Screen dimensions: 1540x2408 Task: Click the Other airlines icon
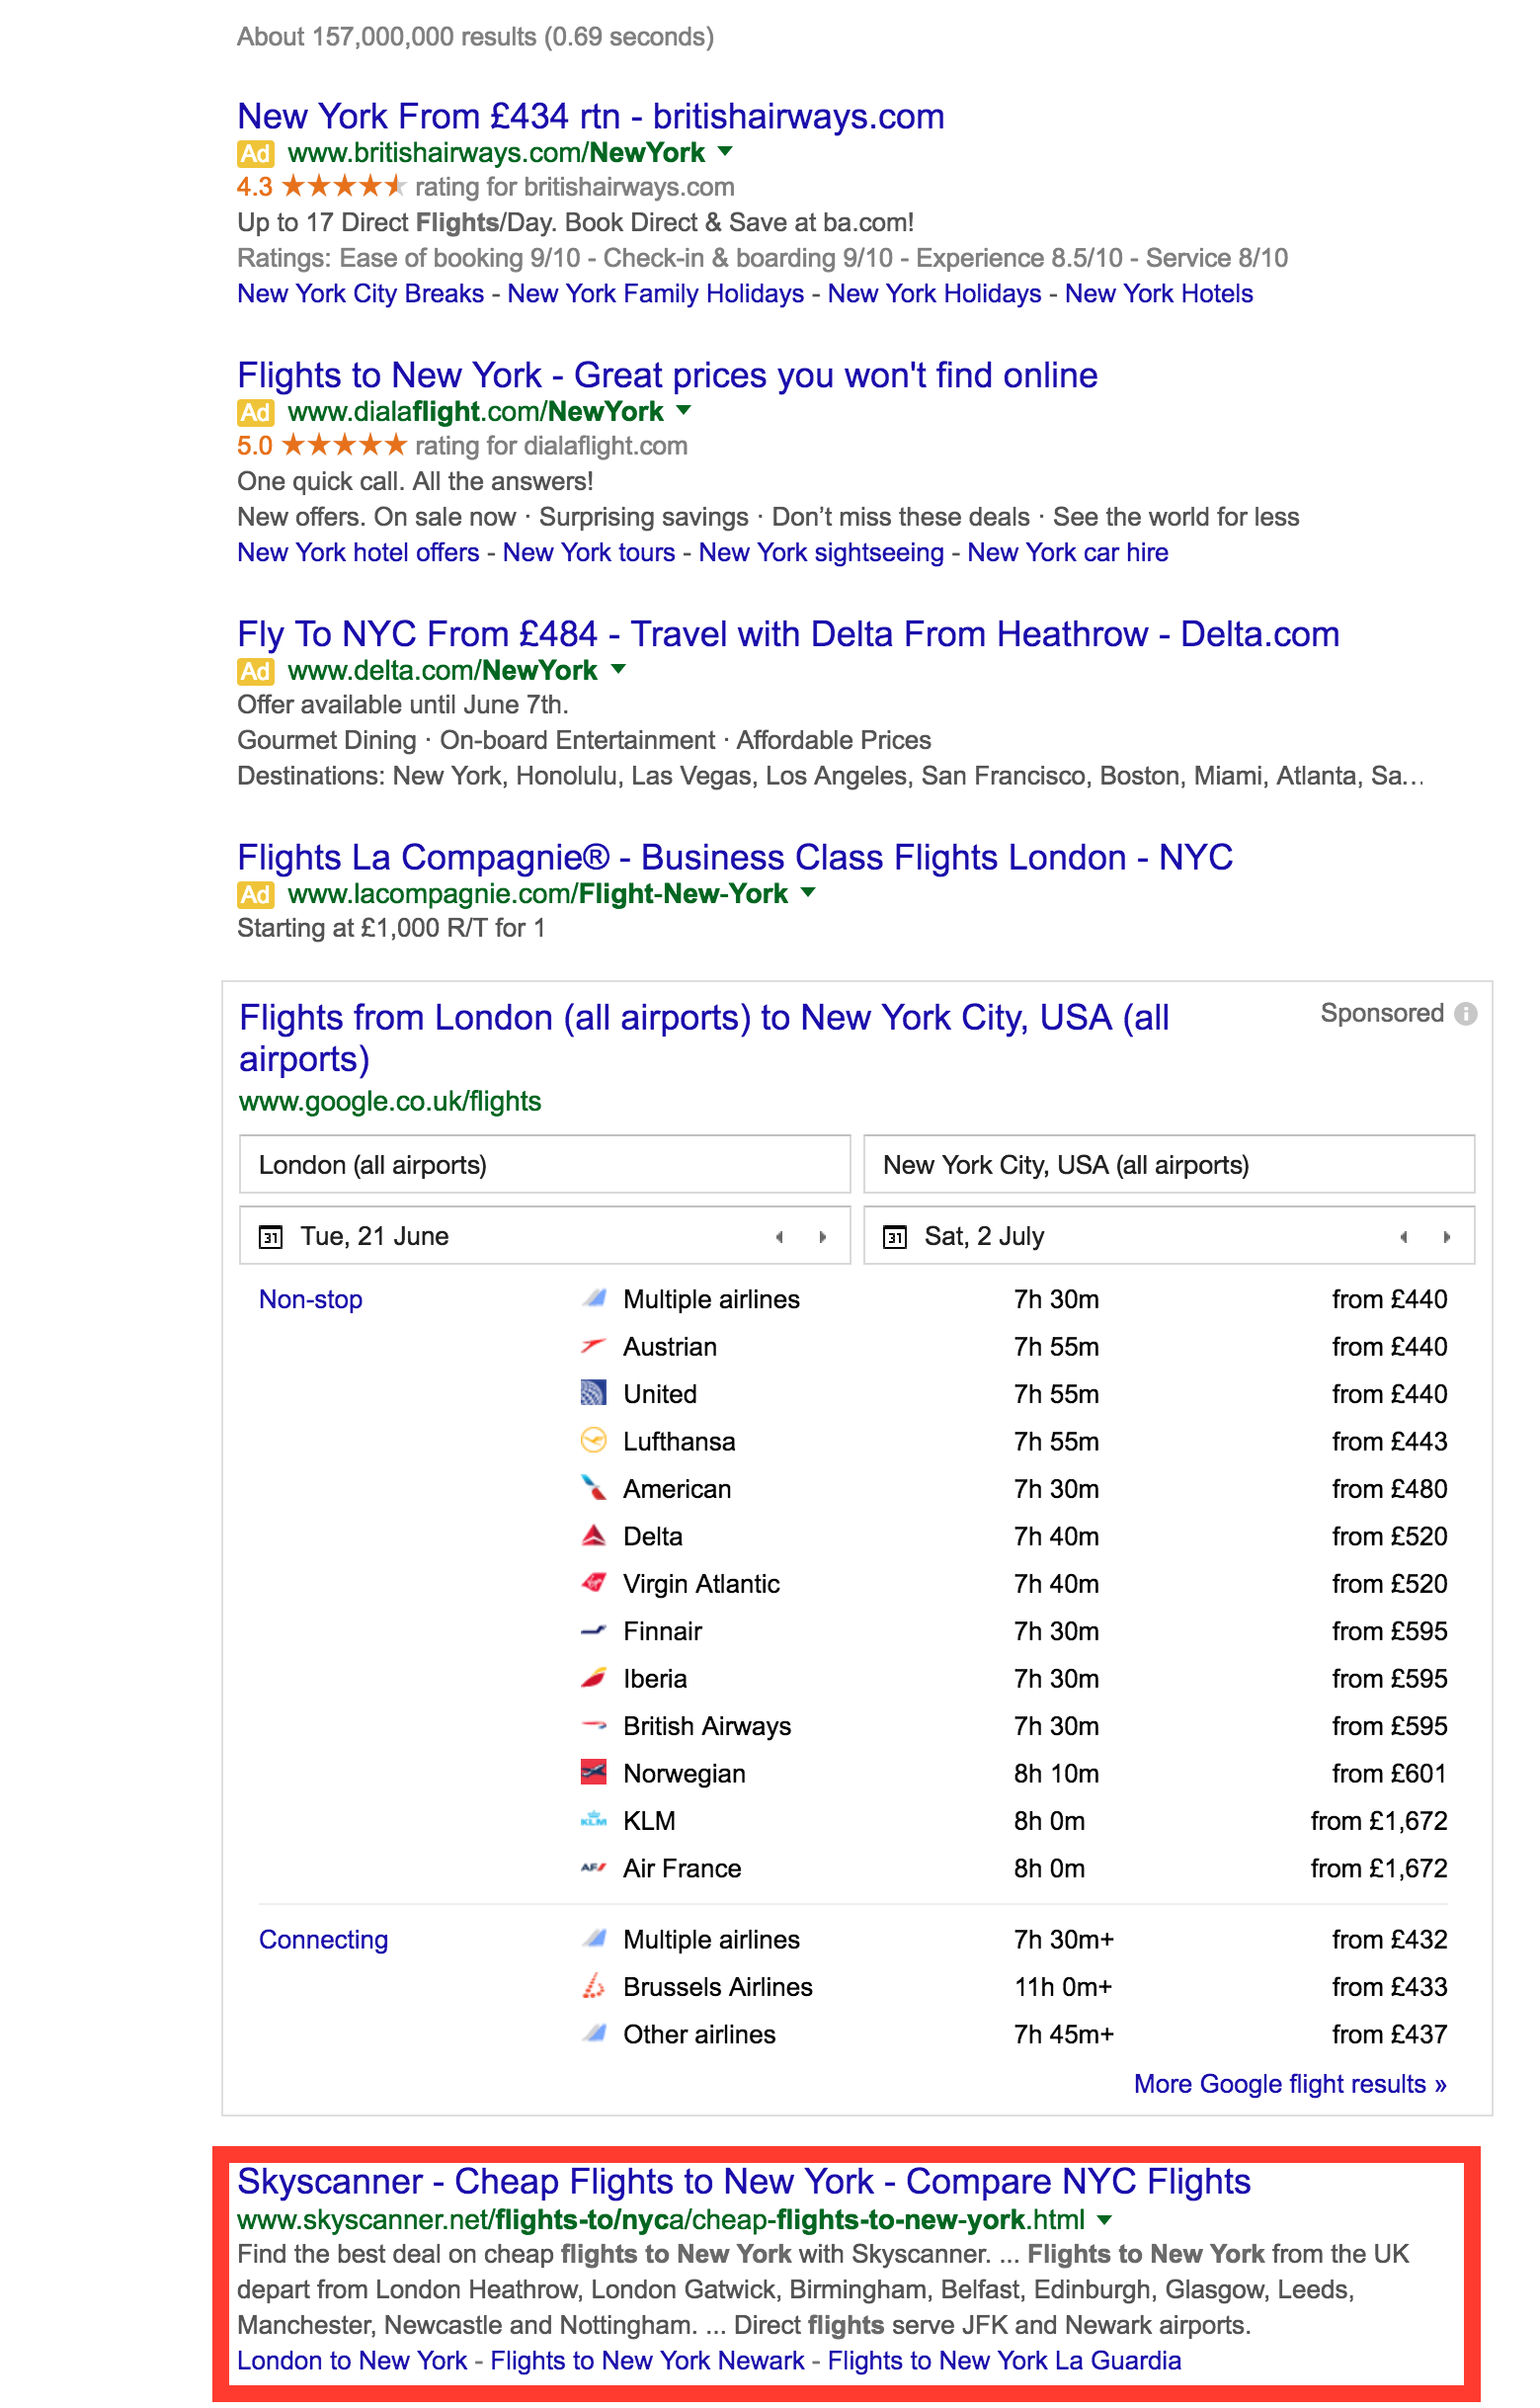pos(594,2033)
